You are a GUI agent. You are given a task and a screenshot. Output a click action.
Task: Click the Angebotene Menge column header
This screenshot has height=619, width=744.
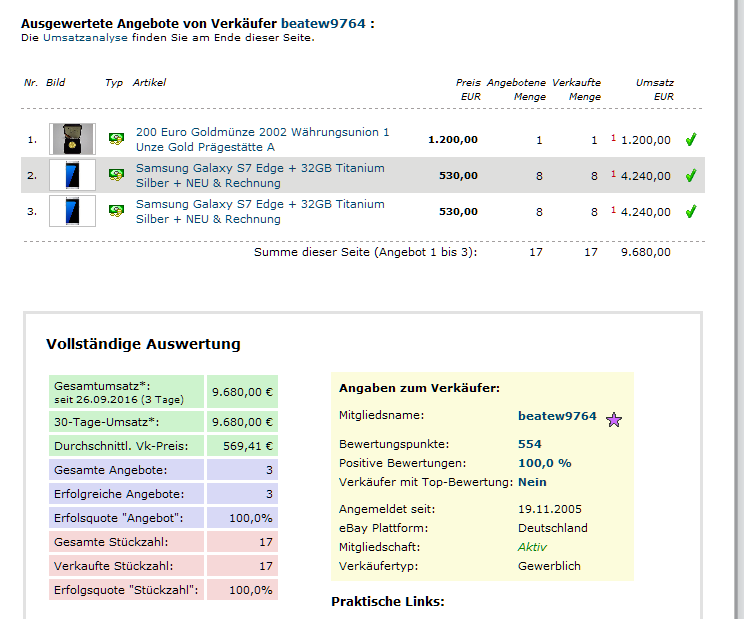click(516, 90)
